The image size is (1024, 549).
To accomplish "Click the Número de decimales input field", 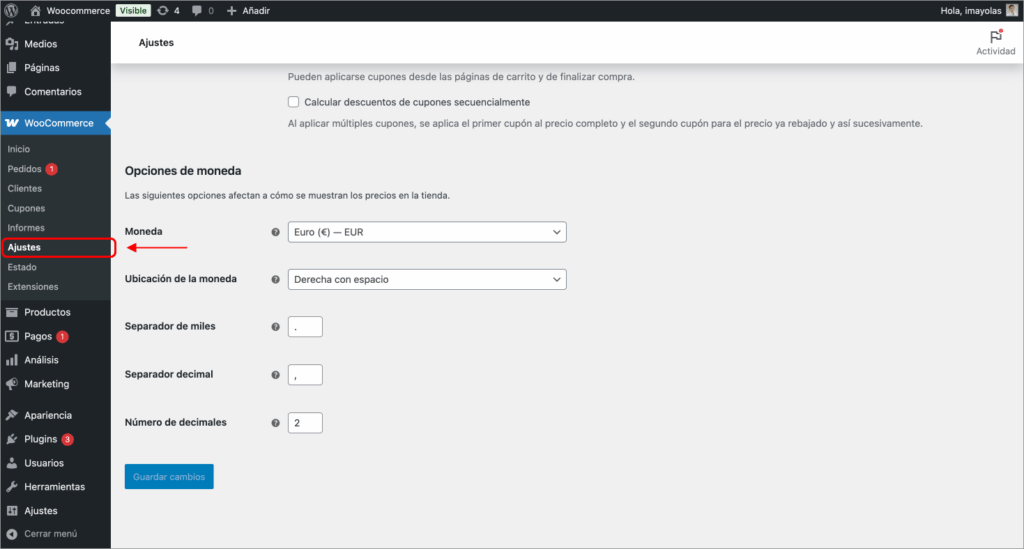I will pyautogui.click(x=305, y=423).
